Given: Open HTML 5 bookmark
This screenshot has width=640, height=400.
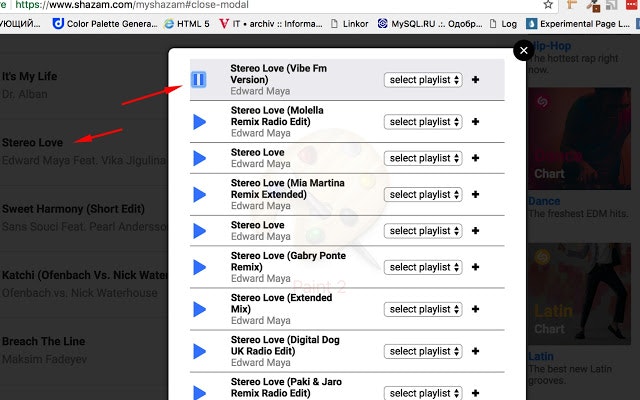Looking at the screenshot, I should click(x=187, y=24).
